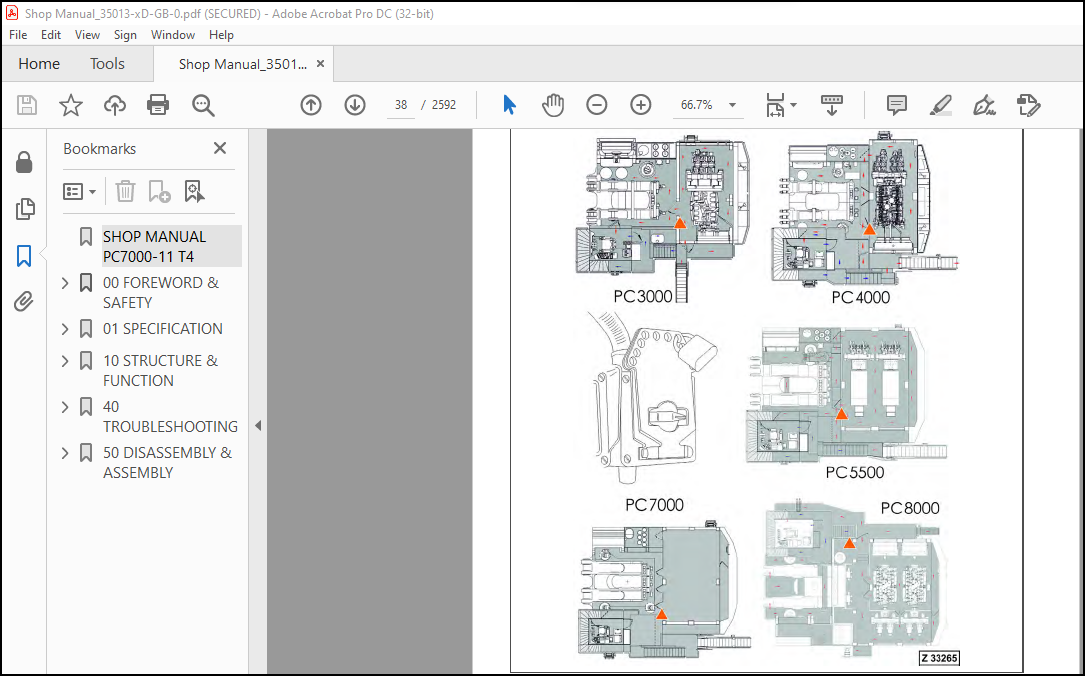Click the PC4000 diagram label
Screen dimensions: 1085x676
(861, 298)
